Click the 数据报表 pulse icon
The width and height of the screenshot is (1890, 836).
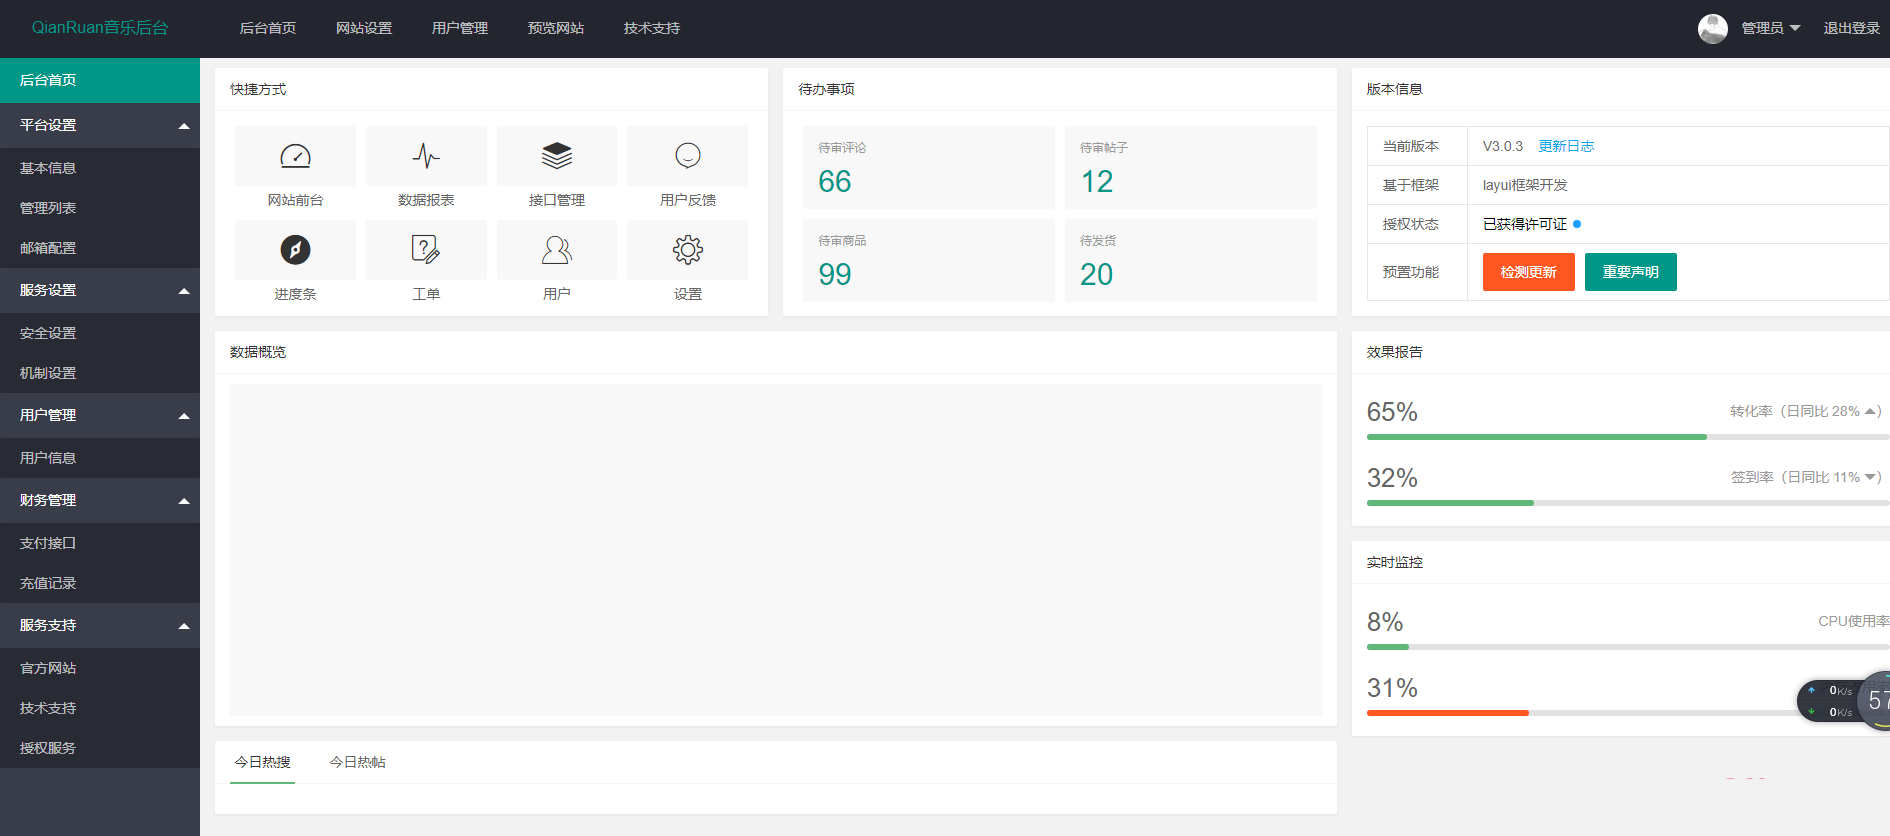pyautogui.click(x=426, y=156)
